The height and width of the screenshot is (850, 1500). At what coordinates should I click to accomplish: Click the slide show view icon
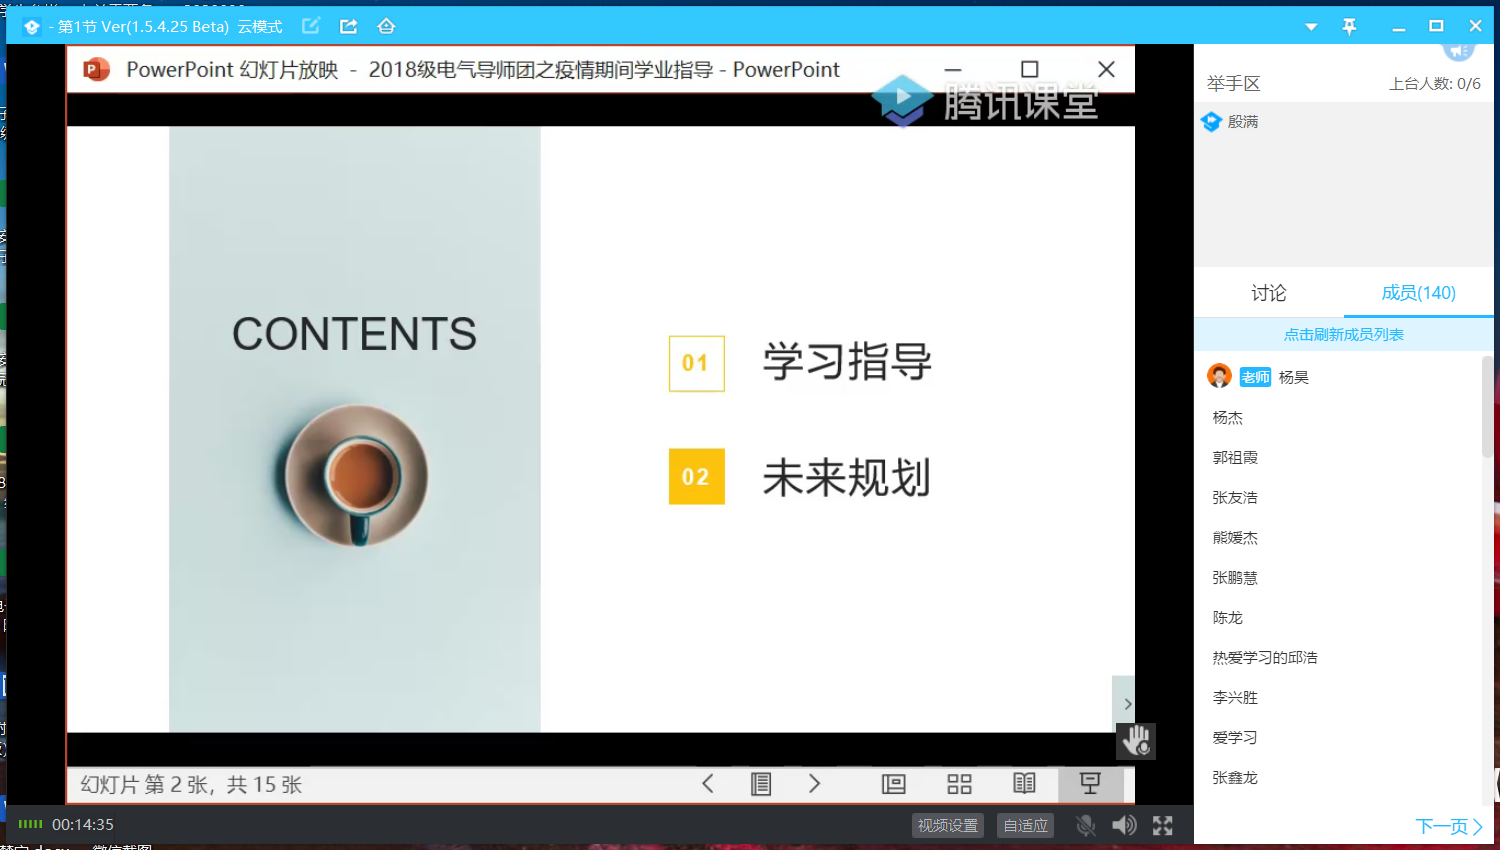(1090, 784)
